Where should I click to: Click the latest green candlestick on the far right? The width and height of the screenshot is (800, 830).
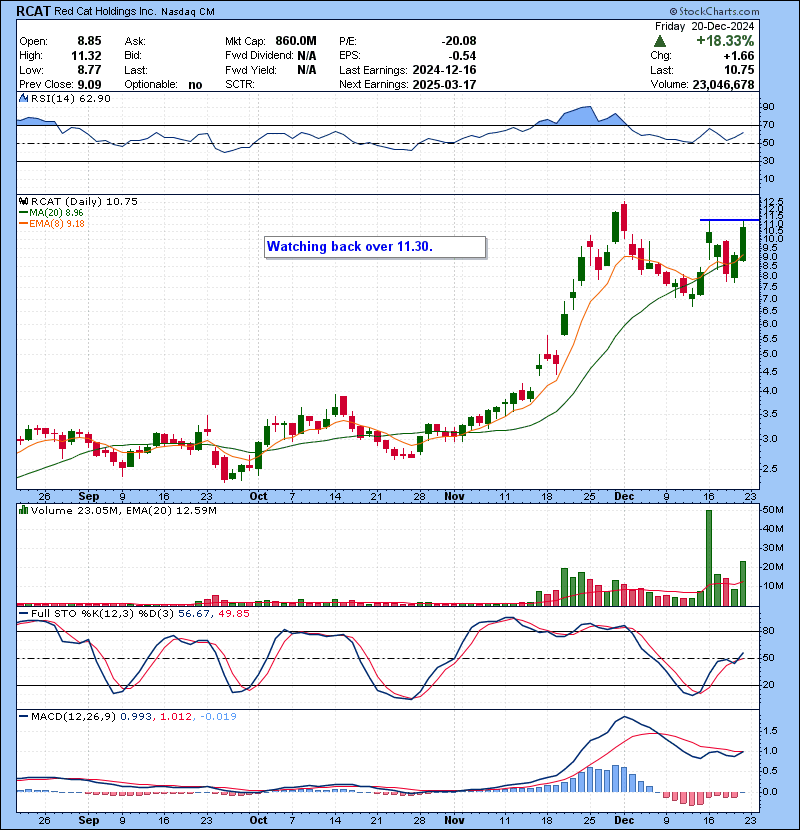click(x=743, y=243)
